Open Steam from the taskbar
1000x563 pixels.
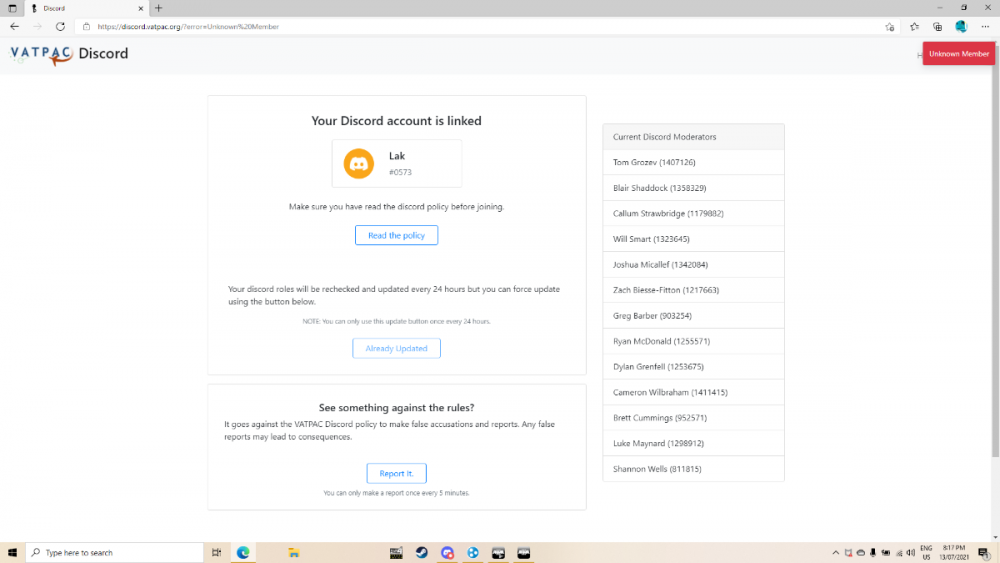click(x=422, y=553)
